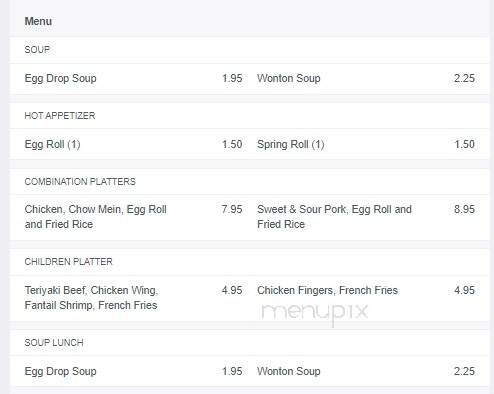Click the Menu heading
Screen dimensions: 494x394
[38, 21]
